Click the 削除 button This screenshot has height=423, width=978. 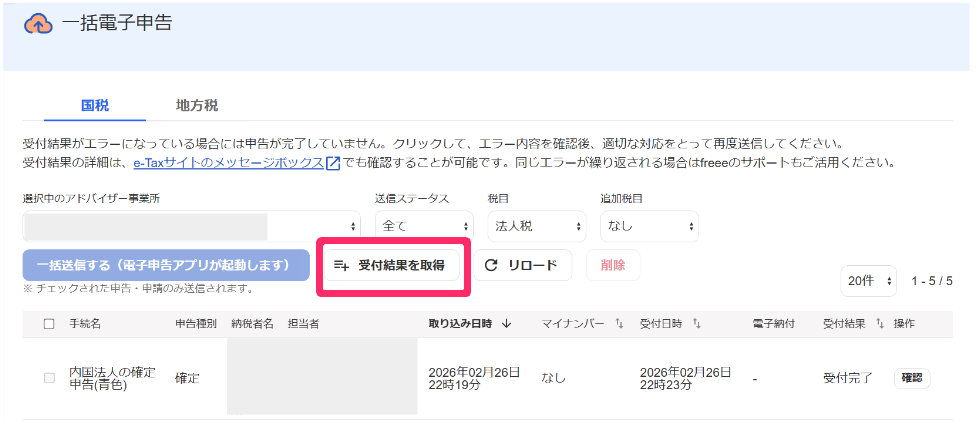pyautogui.click(x=613, y=265)
